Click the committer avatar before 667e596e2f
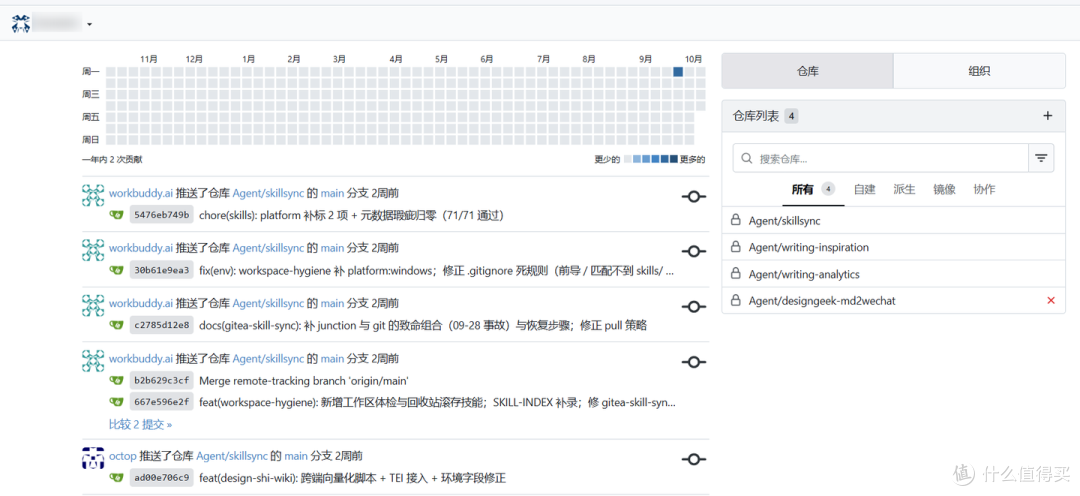 click(116, 402)
